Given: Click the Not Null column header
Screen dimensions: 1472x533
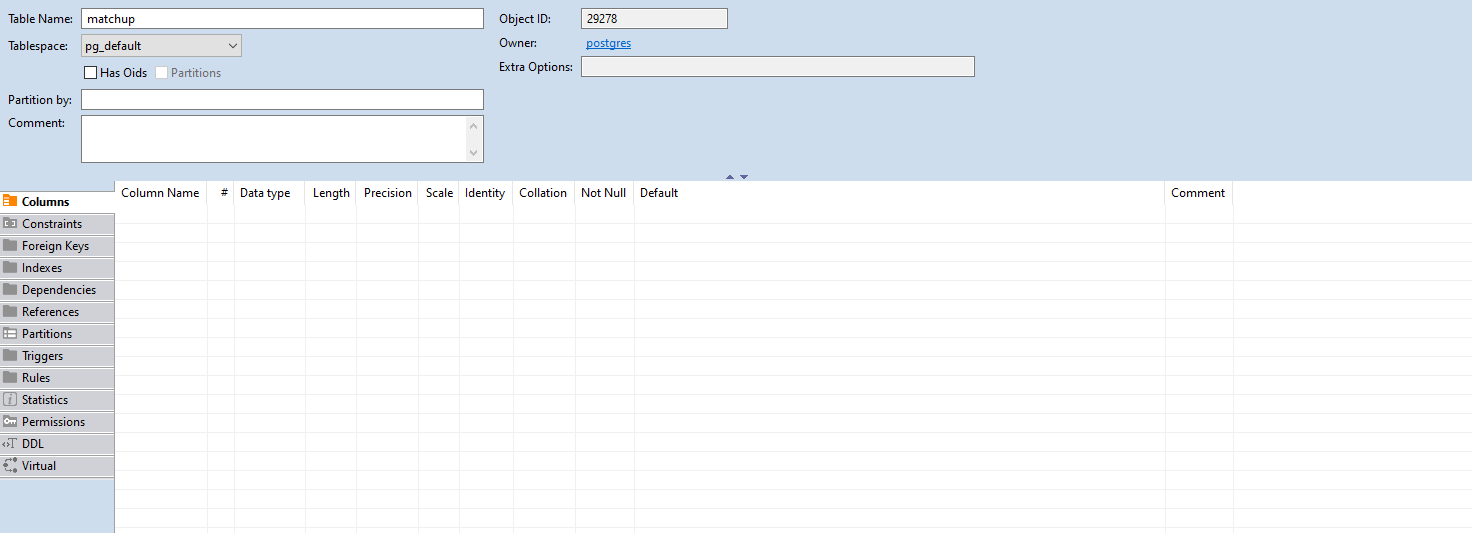Looking at the screenshot, I should pos(604,193).
